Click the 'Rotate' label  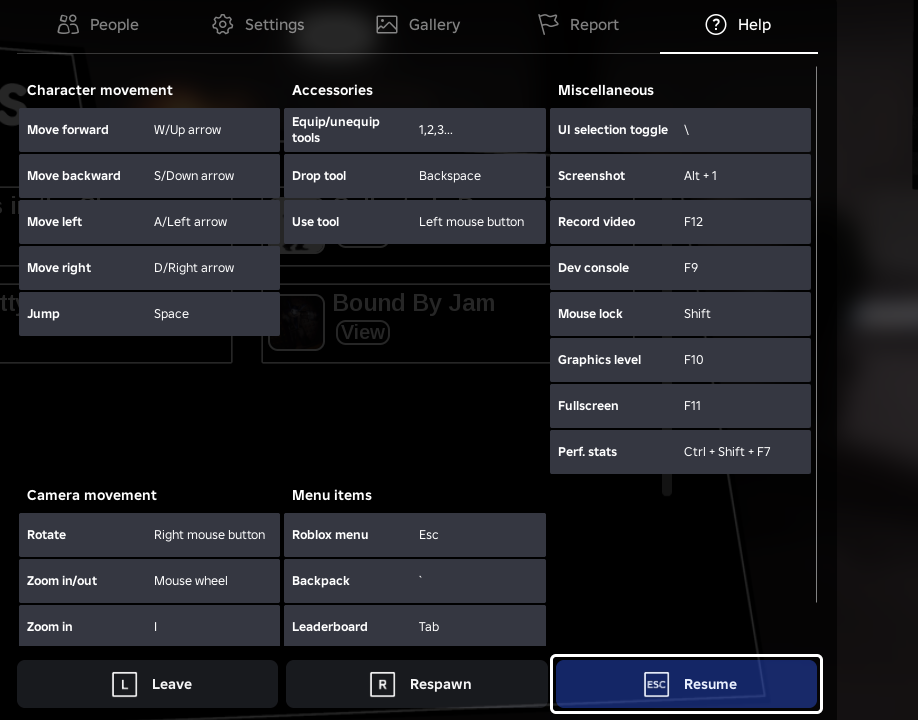coord(46,535)
